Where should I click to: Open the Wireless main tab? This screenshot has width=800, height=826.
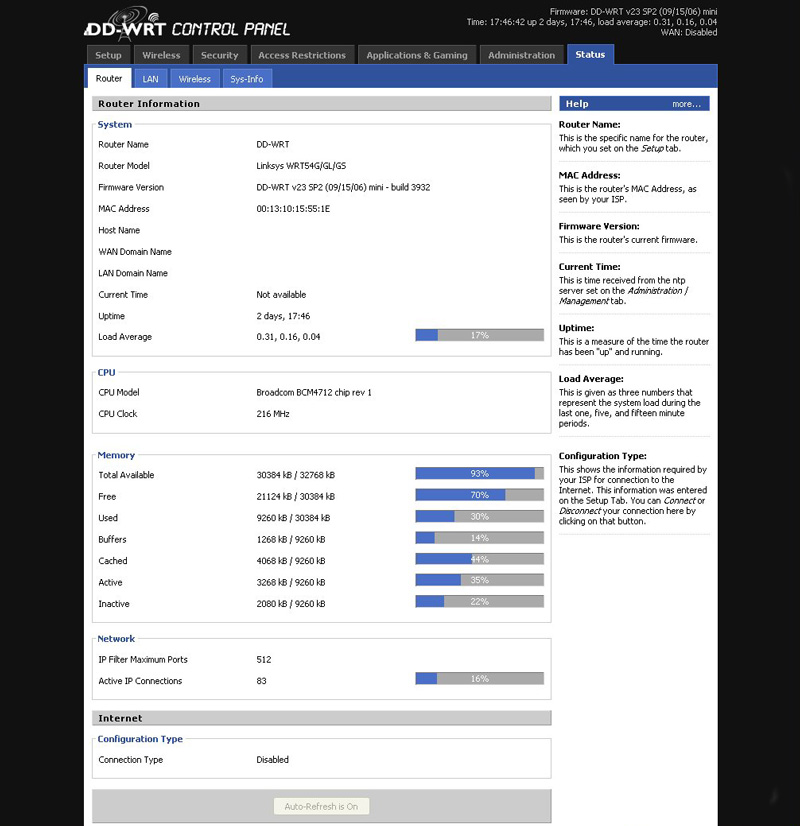coord(161,55)
